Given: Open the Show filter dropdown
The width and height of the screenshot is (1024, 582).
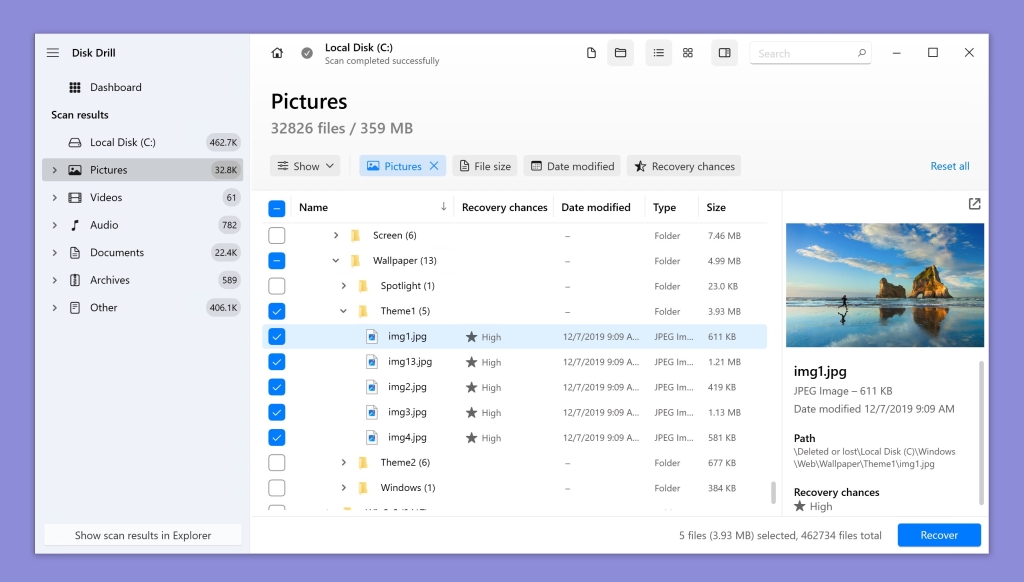Looking at the screenshot, I should pyautogui.click(x=305, y=165).
